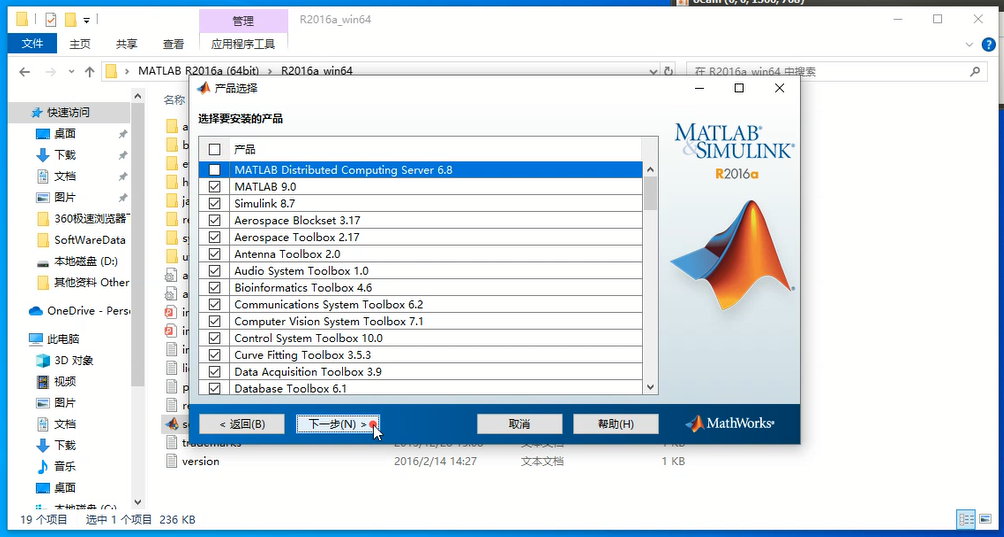
Task: Open 文档 documents in Quick access
Action: pos(65,176)
